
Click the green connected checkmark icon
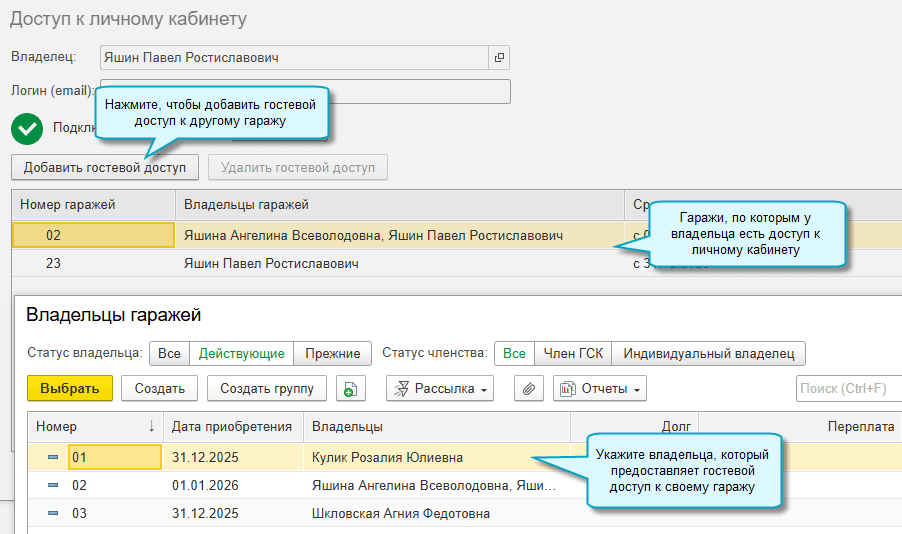point(27,128)
